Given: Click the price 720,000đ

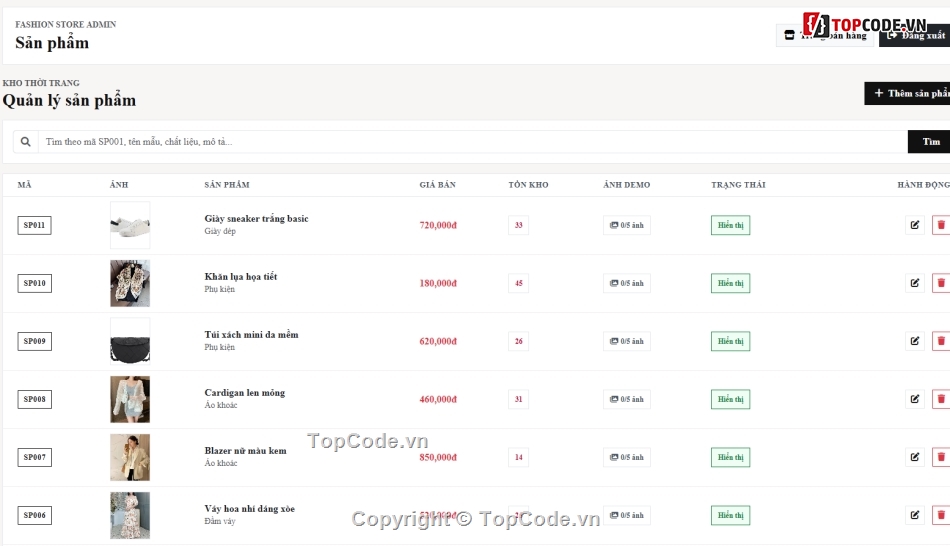Looking at the screenshot, I should 438,225.
